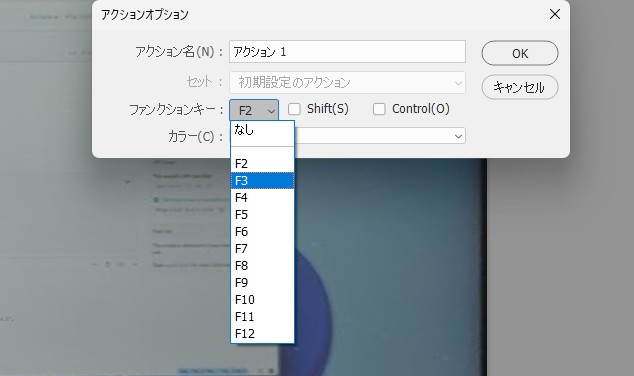
Task: Click the アクション名 input field
Action: coord(347,51)
